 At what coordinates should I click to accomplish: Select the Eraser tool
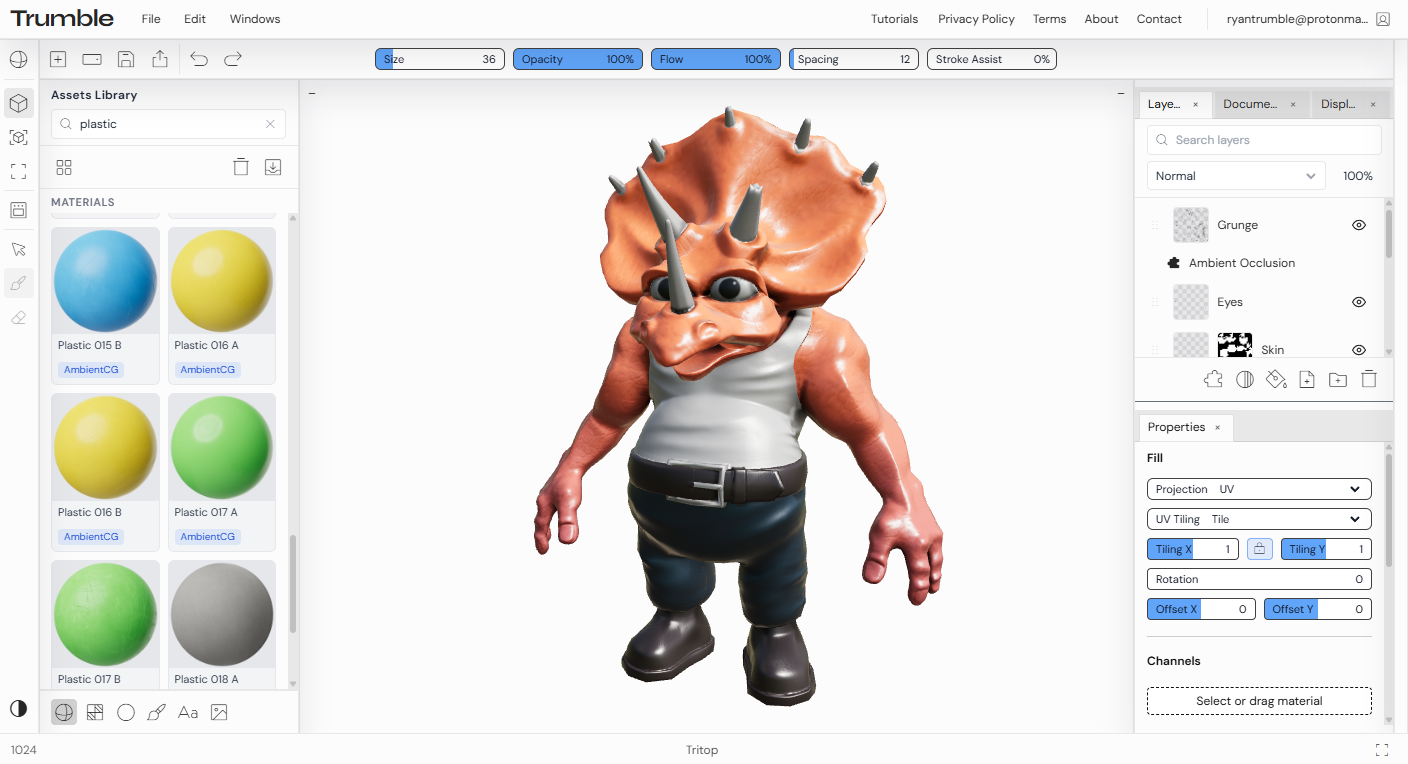click(x=18, y=318)
